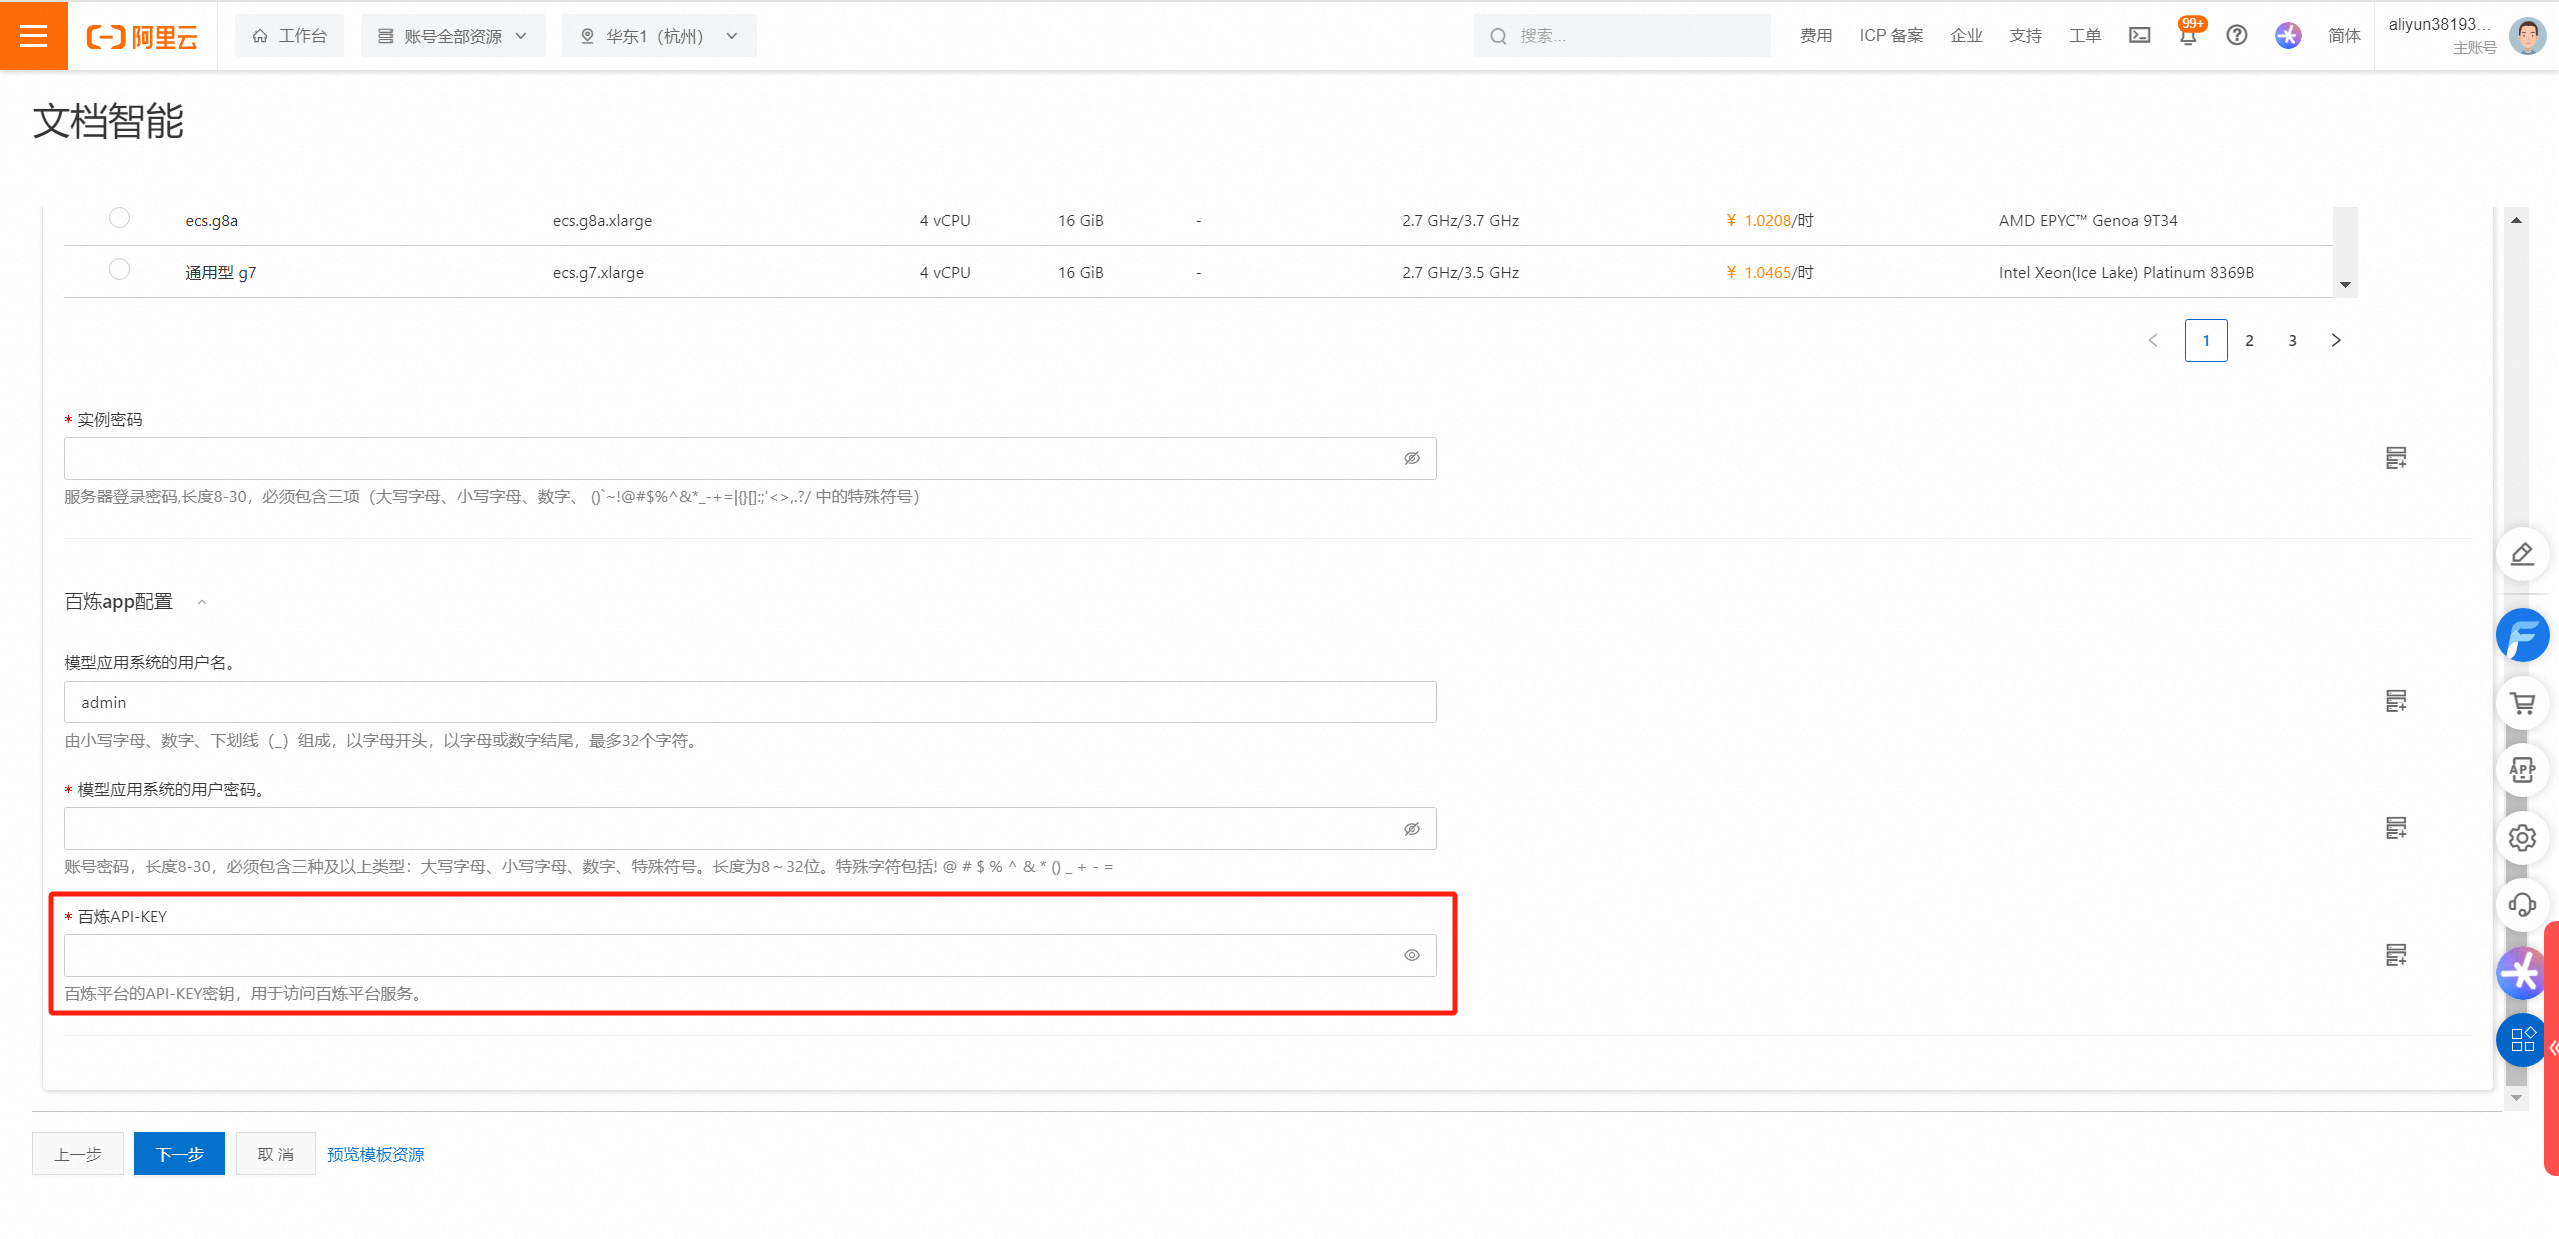Click the parameter list icon beside admin username field
This screenshot has width=2559, height=1239.
[x=2396, y=701]
